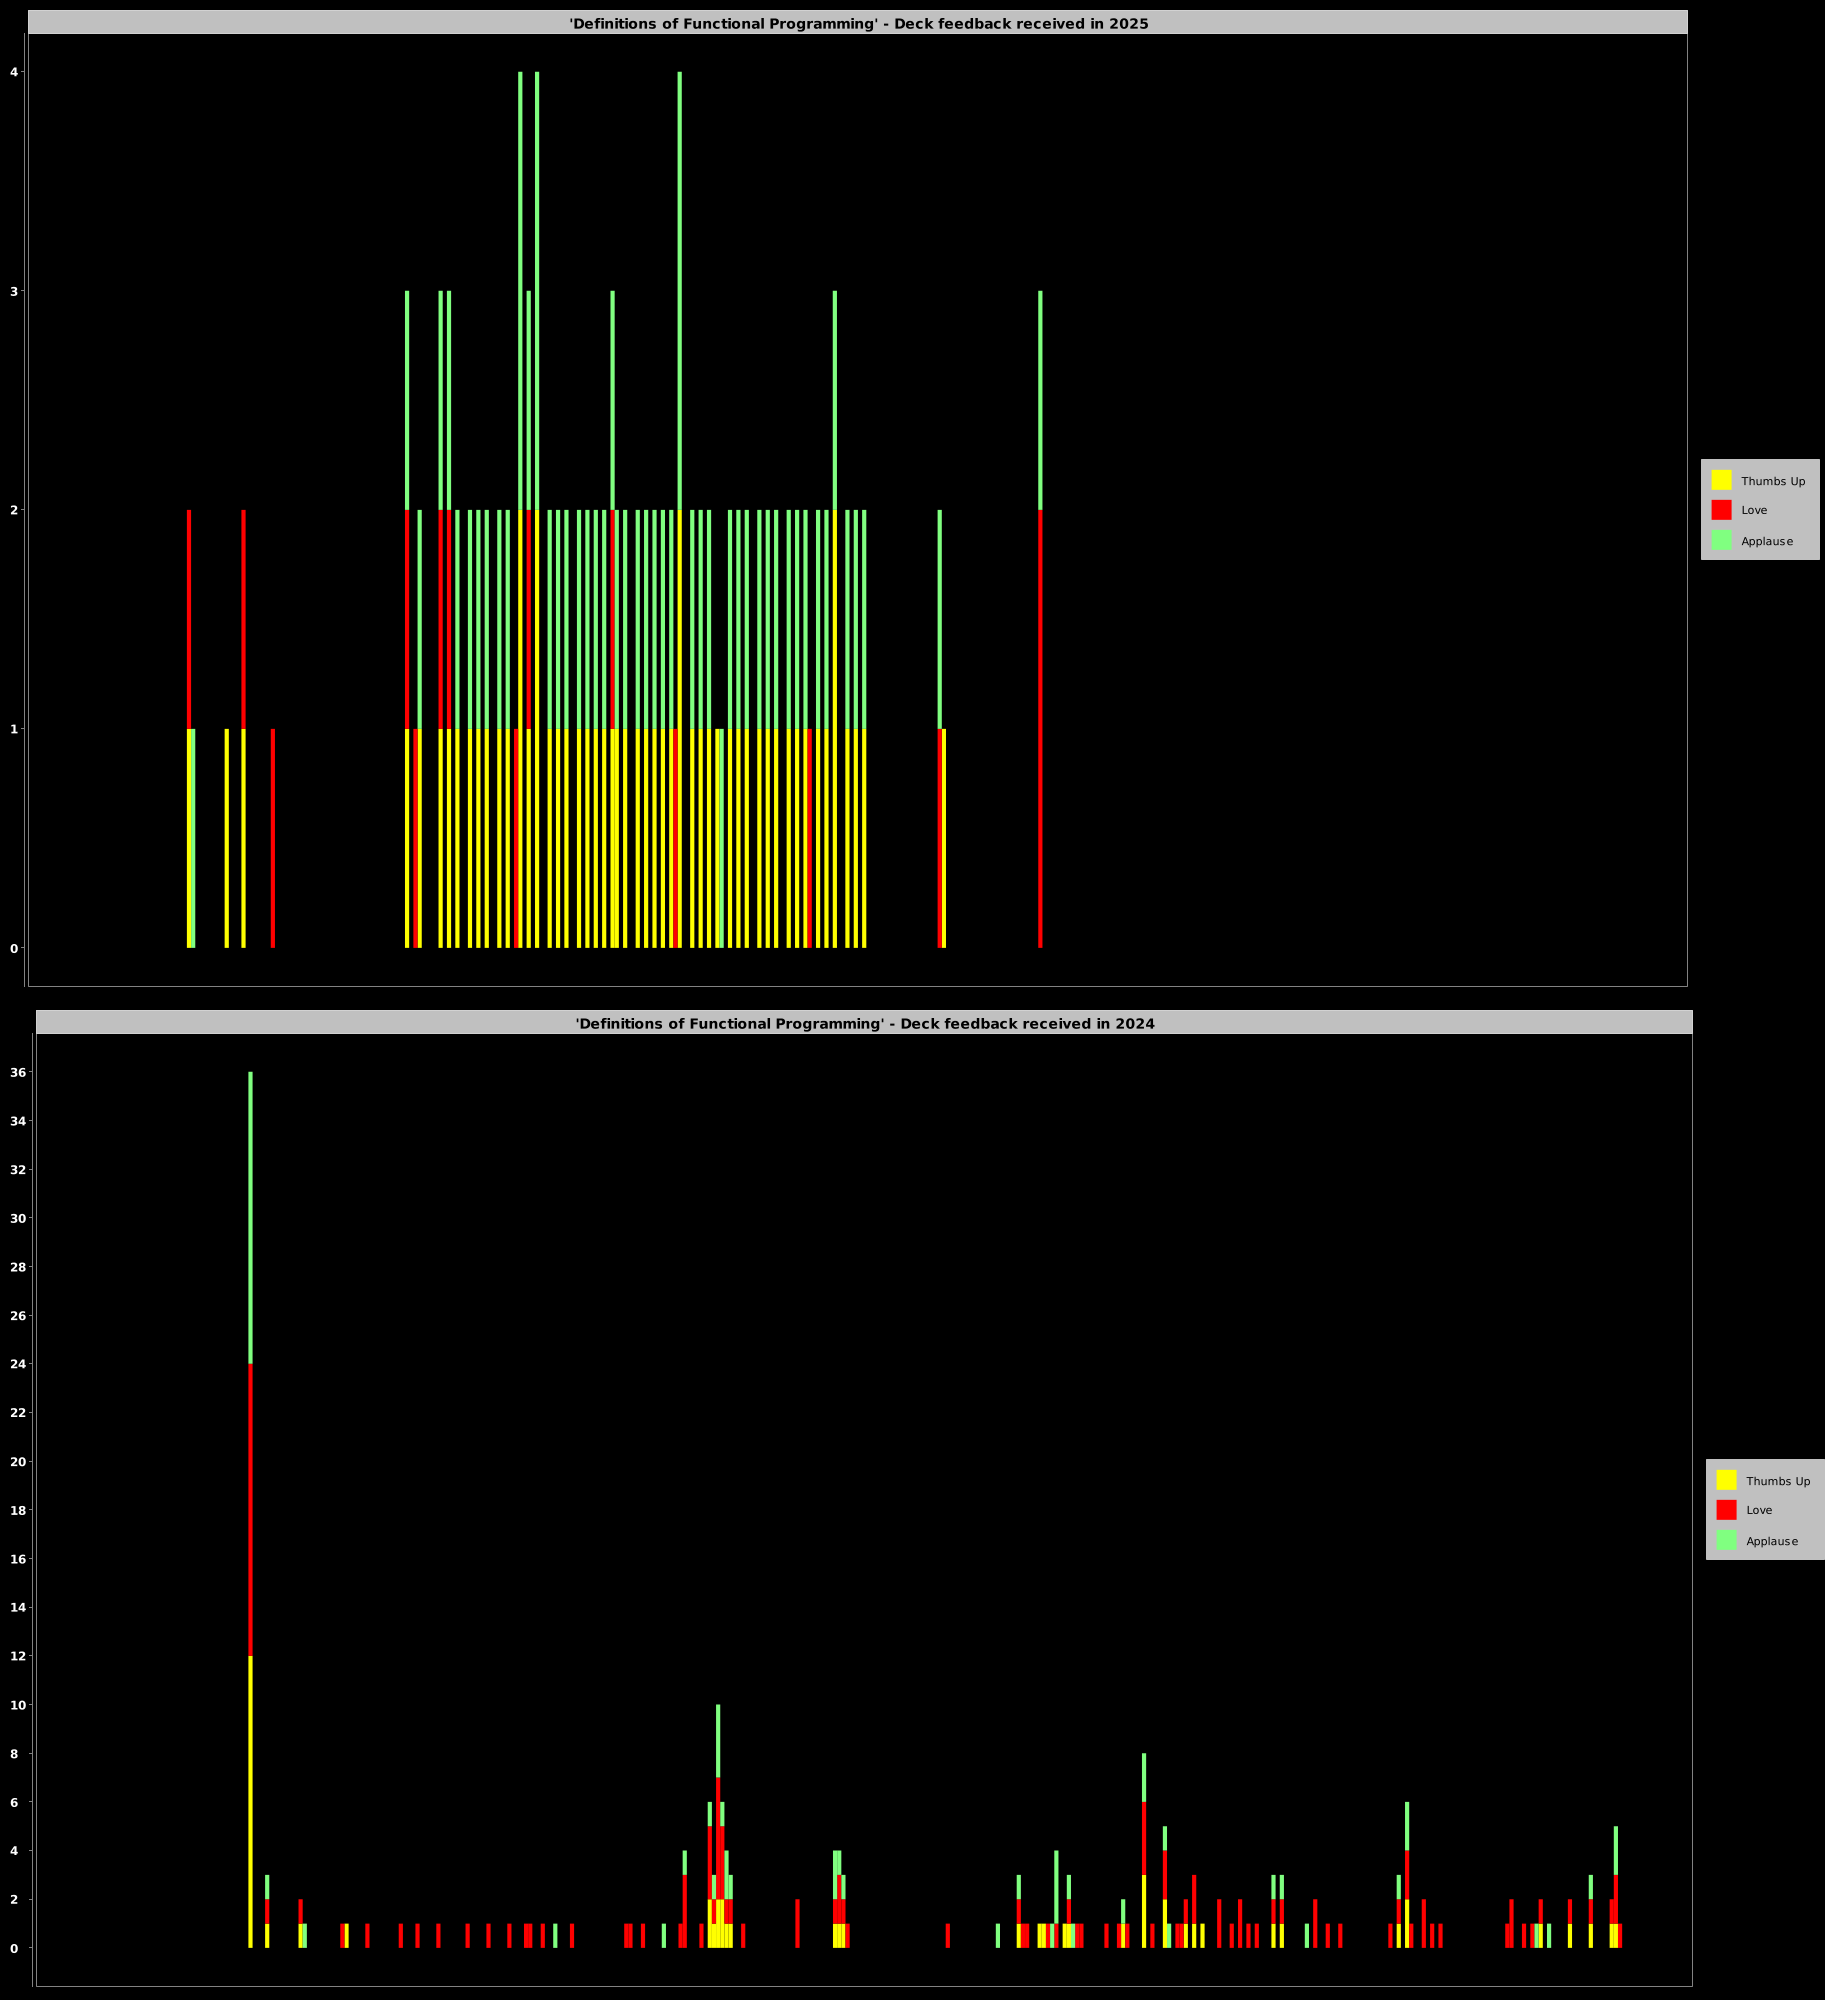Click 'Applause' label in the 2024 legend

click(x=1772, y=1541)
